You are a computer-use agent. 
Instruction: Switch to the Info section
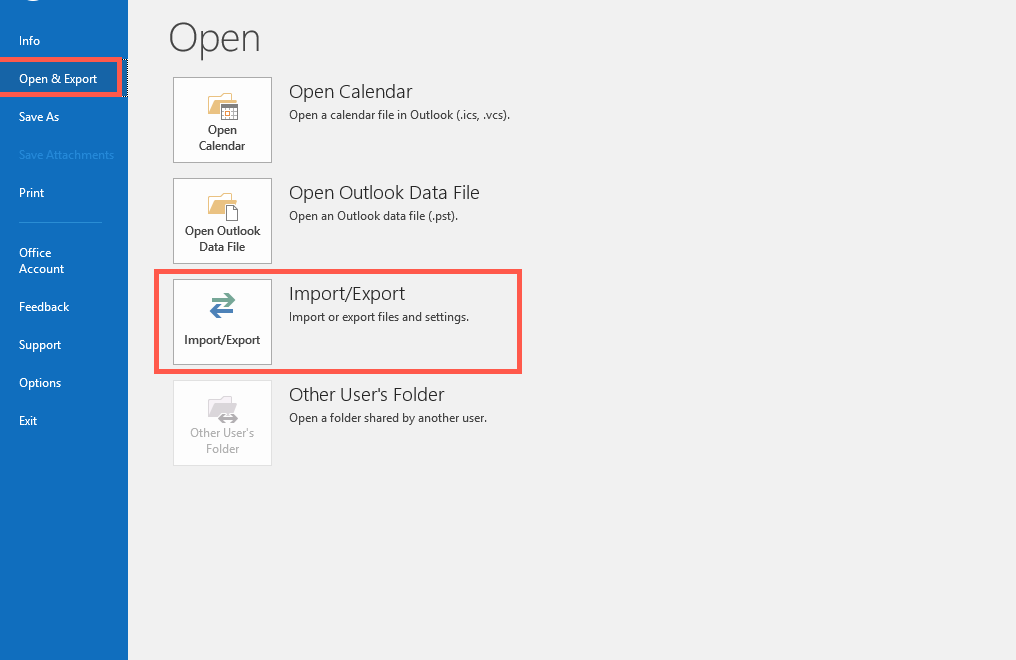pyautogui.click(x=29, y=40)
